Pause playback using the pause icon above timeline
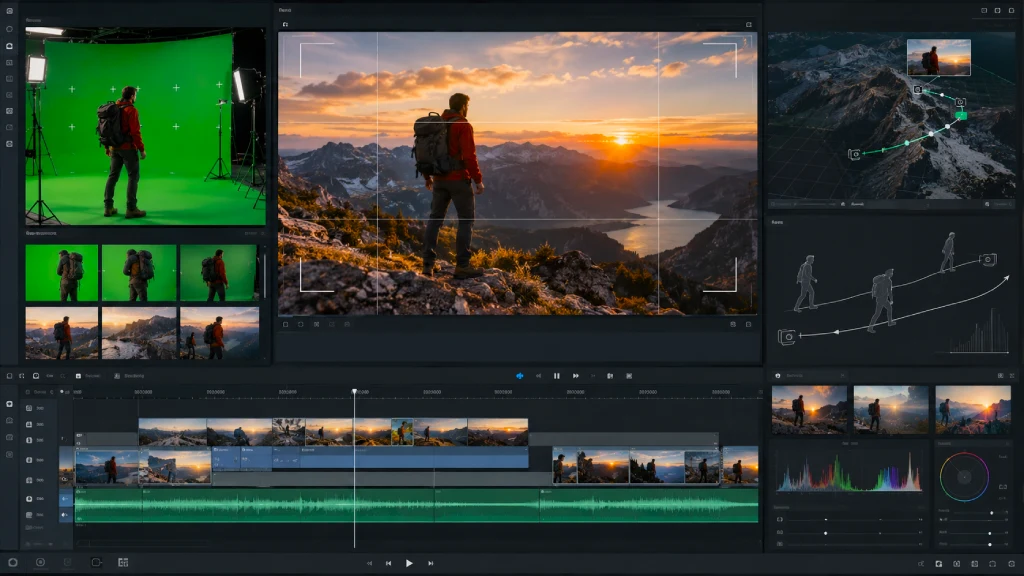The width and height of the screenshot is (1024, 576). [556, 376]
